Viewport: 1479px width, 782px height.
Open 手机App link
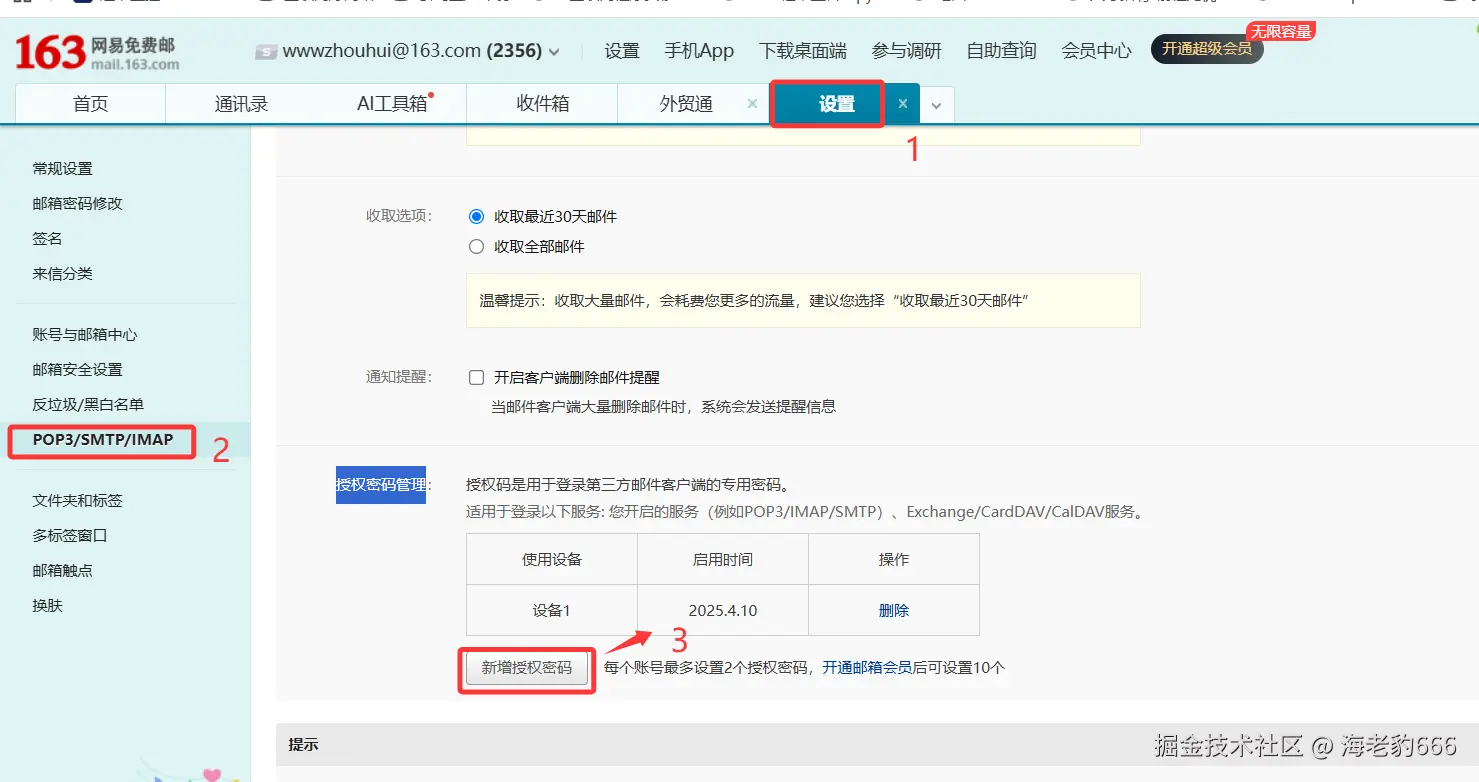point(699,51)
